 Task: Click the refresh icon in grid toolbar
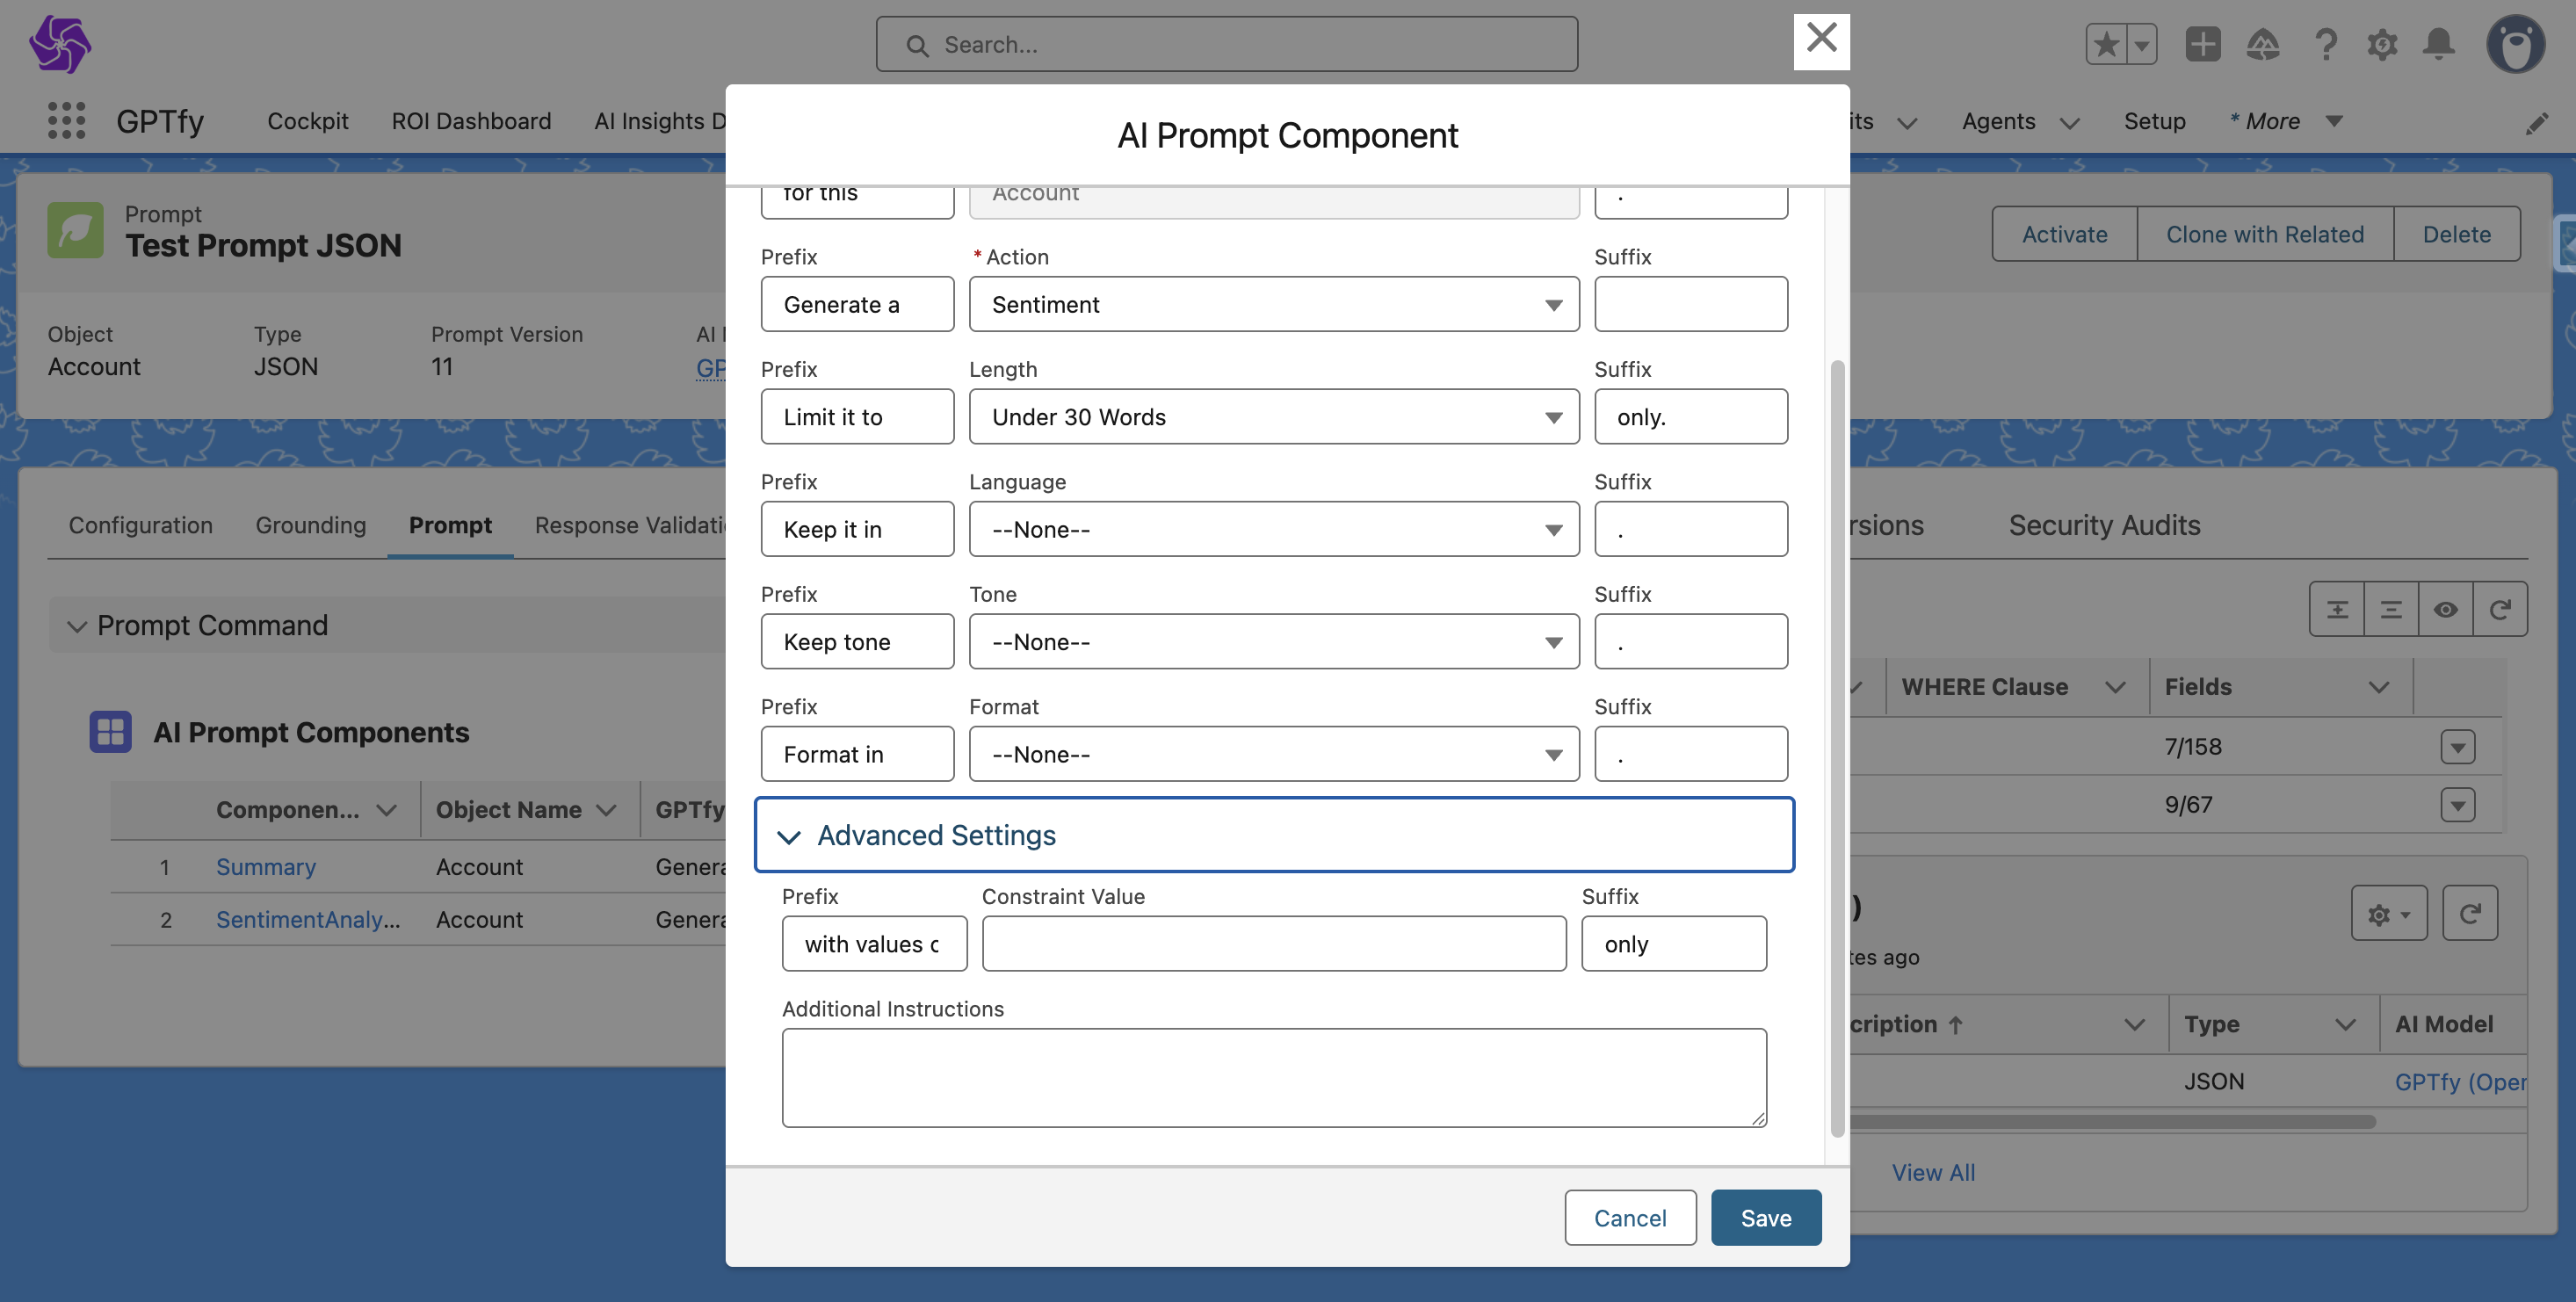click(2499, 609)
